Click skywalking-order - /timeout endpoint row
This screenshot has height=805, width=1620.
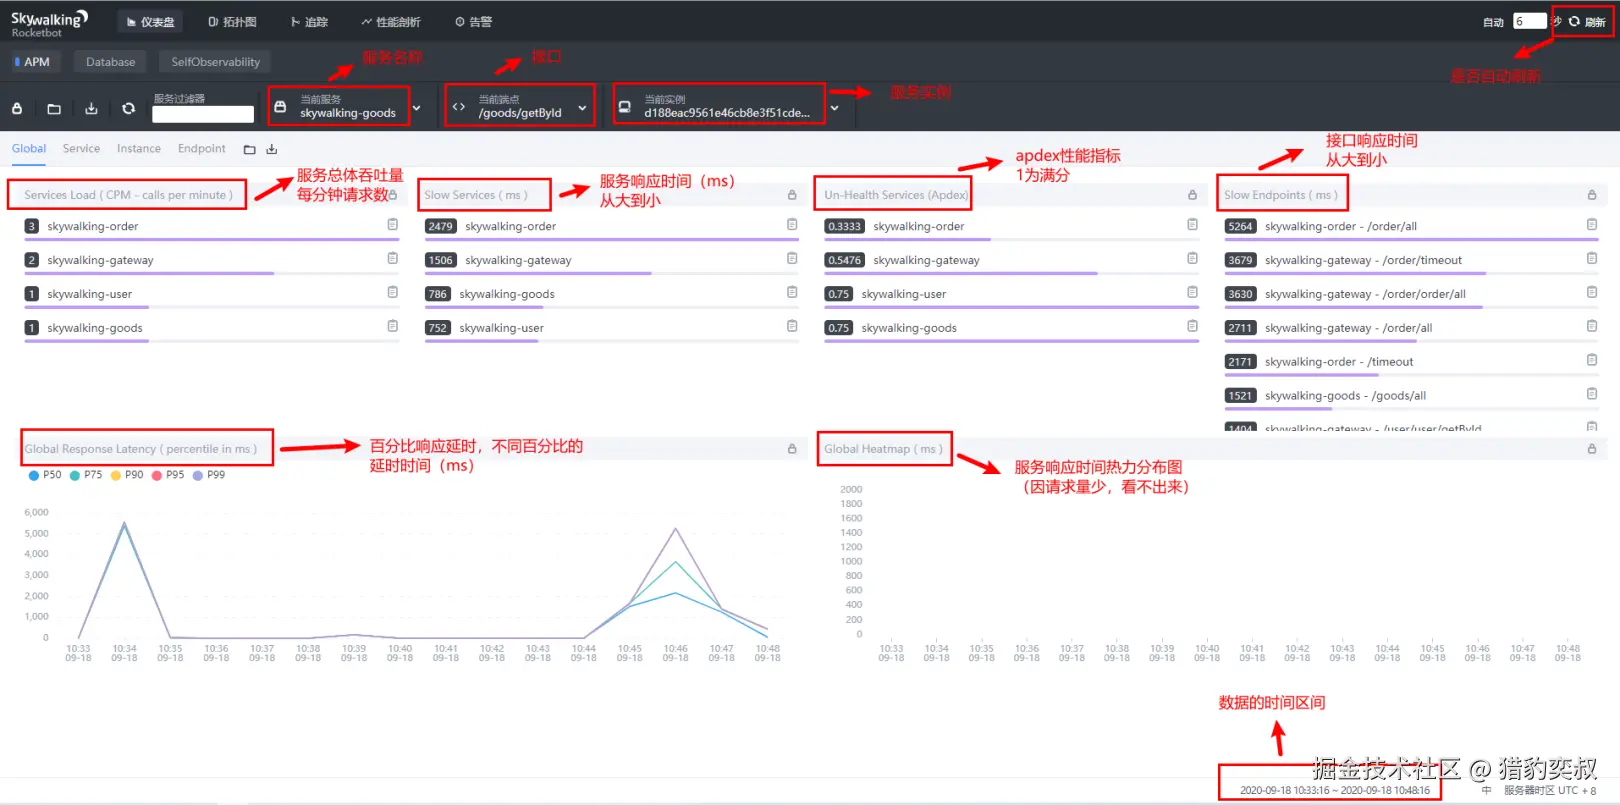[1339, 362]
